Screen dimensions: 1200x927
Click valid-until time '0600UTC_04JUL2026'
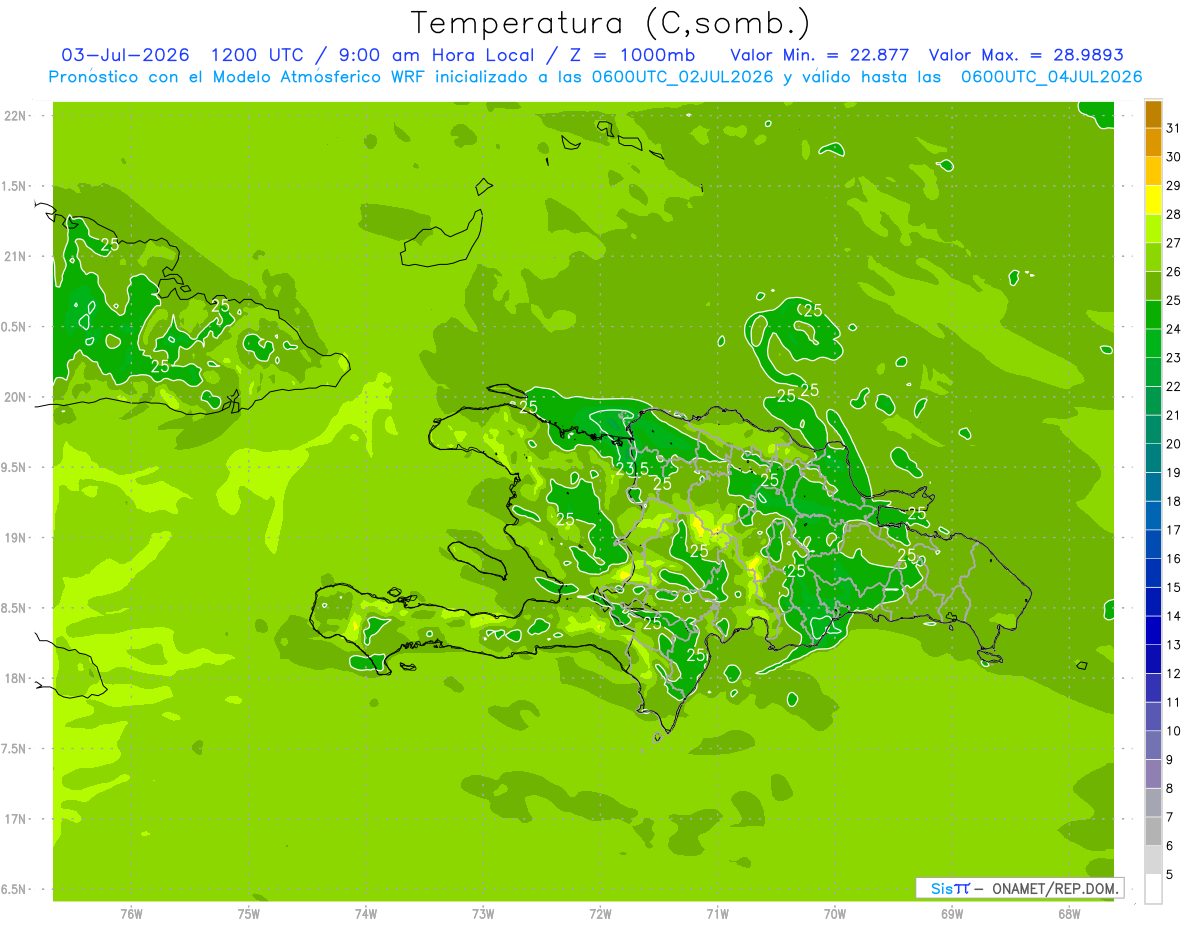pos(1051,77)
